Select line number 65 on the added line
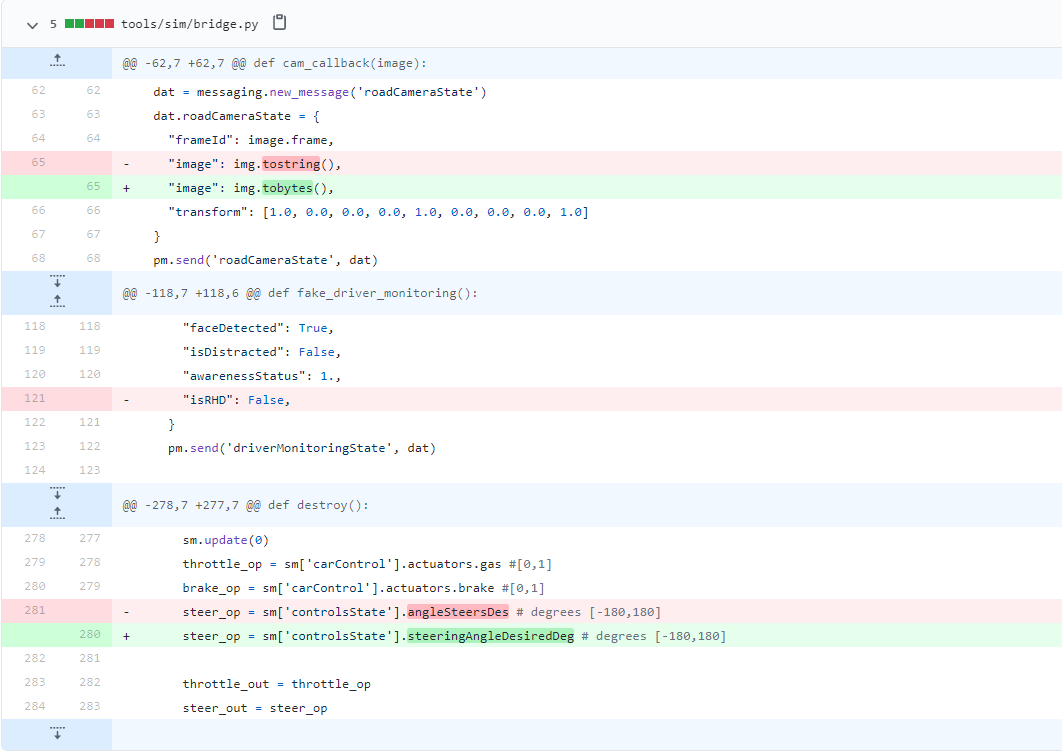This screenshot has width=1062, height=751. [93, 187]
